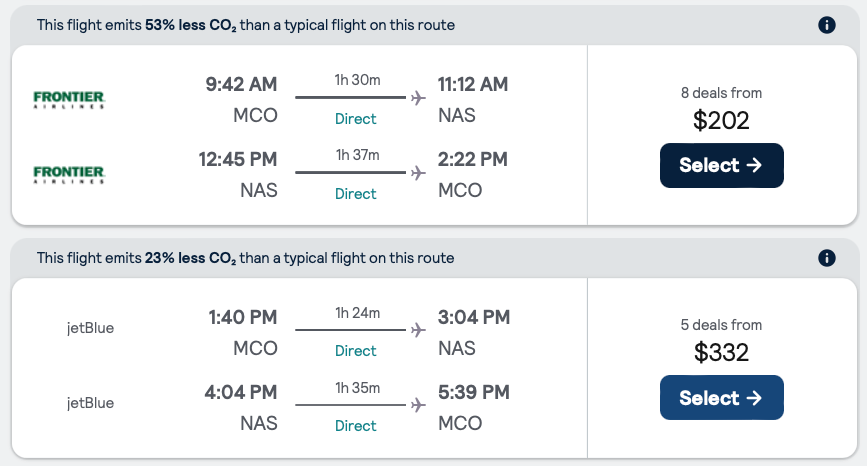Click the plane icon on the 1h 30m flight

point(418,98)
